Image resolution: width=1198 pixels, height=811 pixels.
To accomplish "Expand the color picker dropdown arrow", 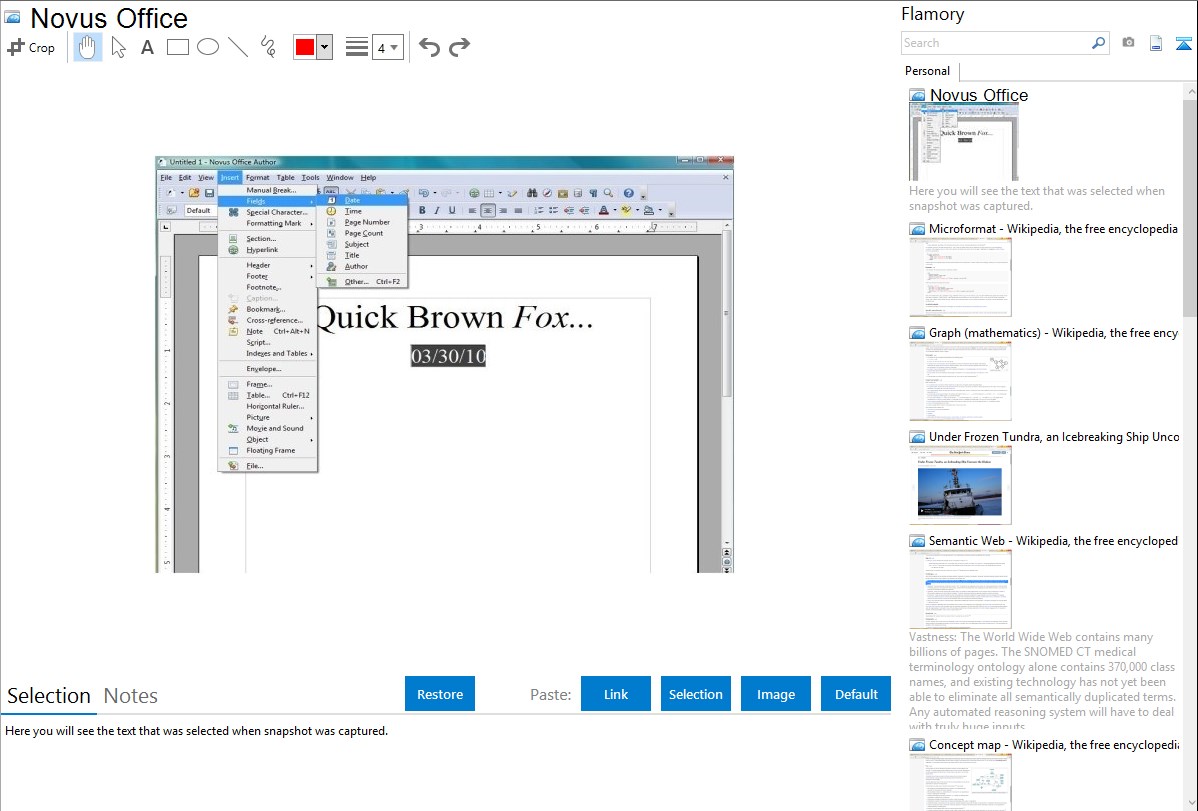I will click(325, 47).
